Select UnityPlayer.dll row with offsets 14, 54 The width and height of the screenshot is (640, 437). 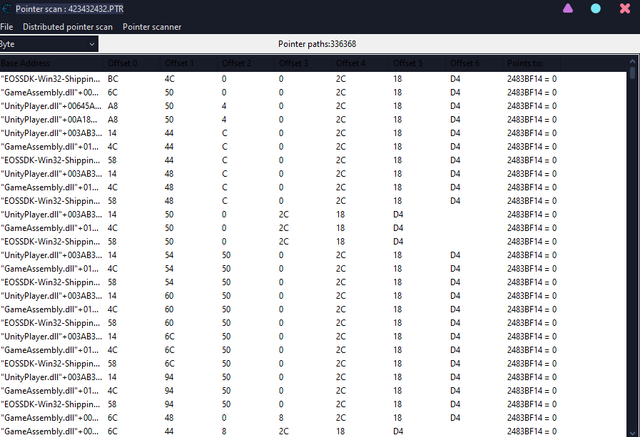coord(313,255)
